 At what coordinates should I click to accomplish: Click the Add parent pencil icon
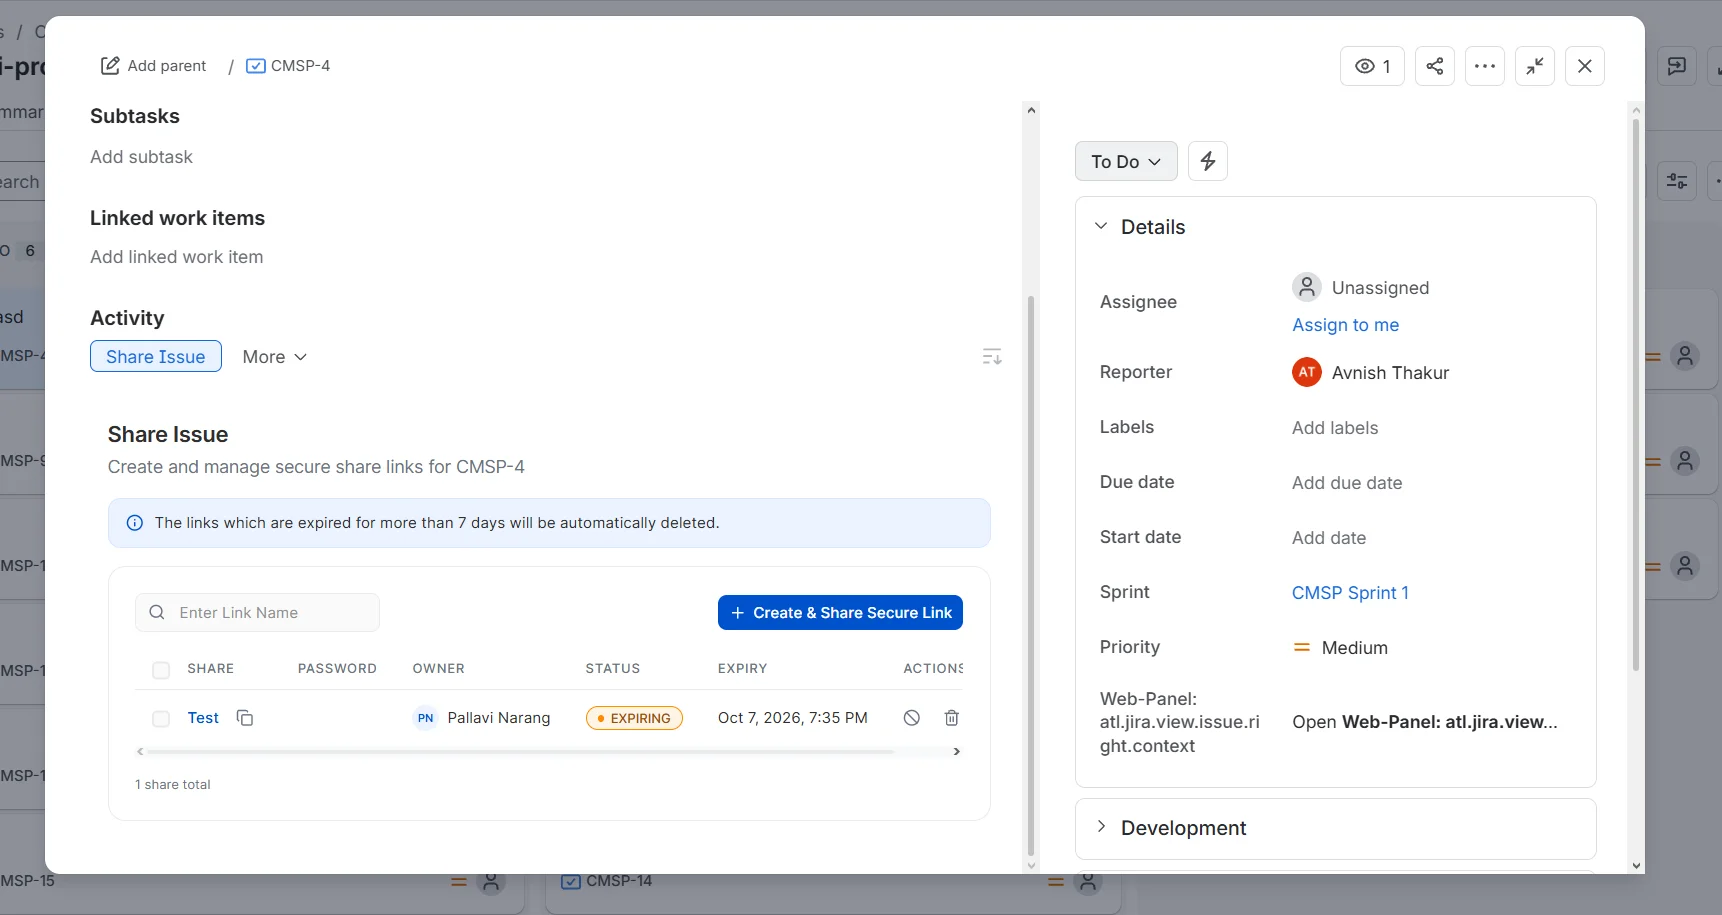click(110, 66)
